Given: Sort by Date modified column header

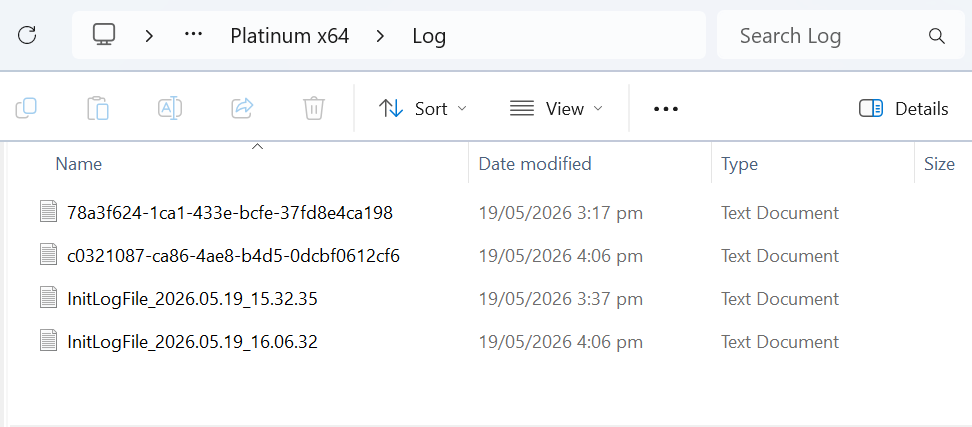Looking at the screenshot, I should (535, 164).
